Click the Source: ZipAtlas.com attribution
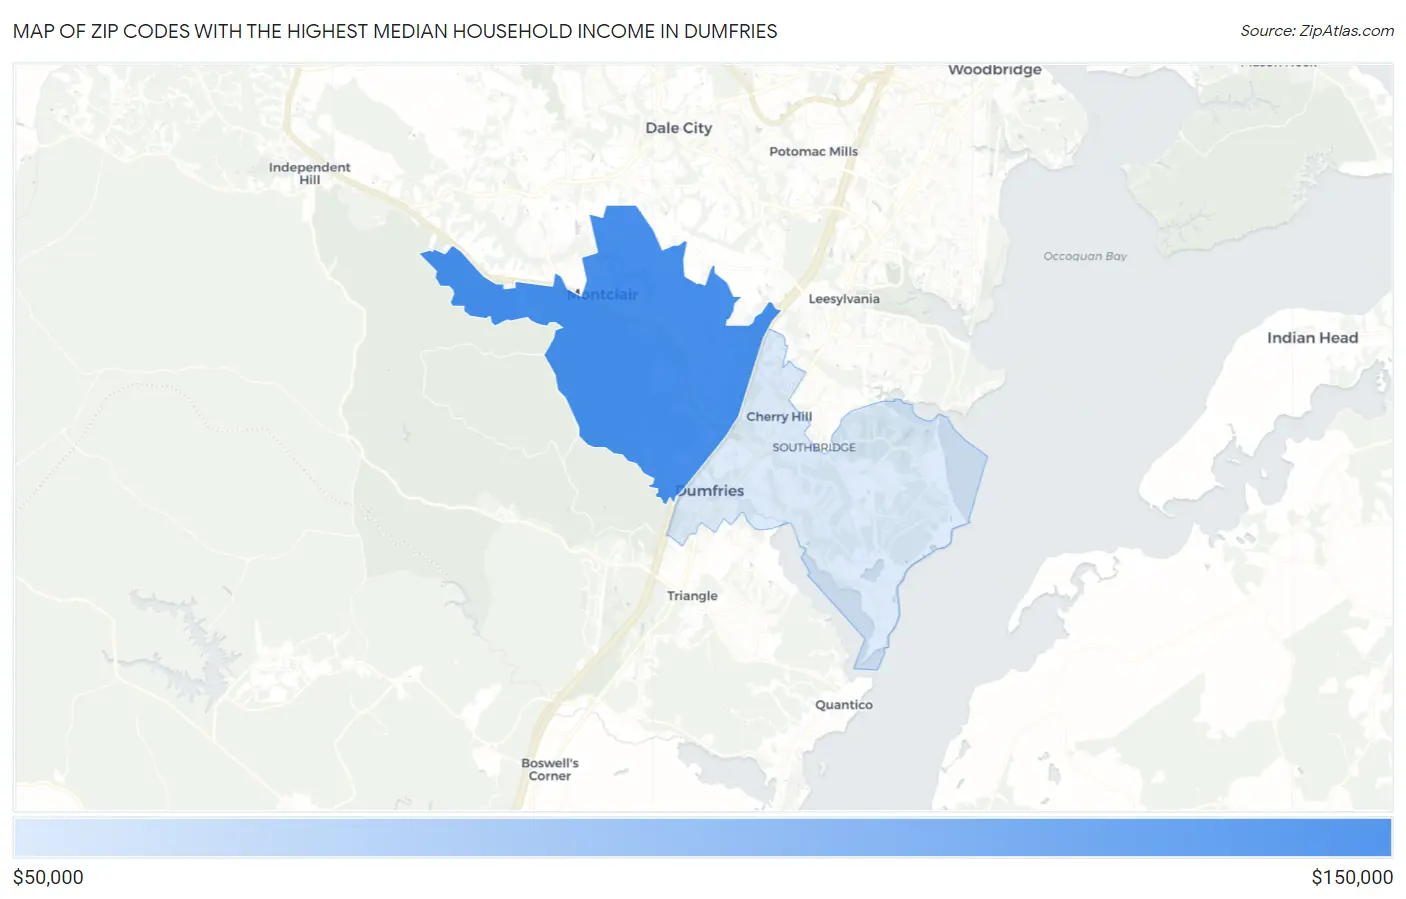Screen dimensions: 1406x899 [1317, 31]
